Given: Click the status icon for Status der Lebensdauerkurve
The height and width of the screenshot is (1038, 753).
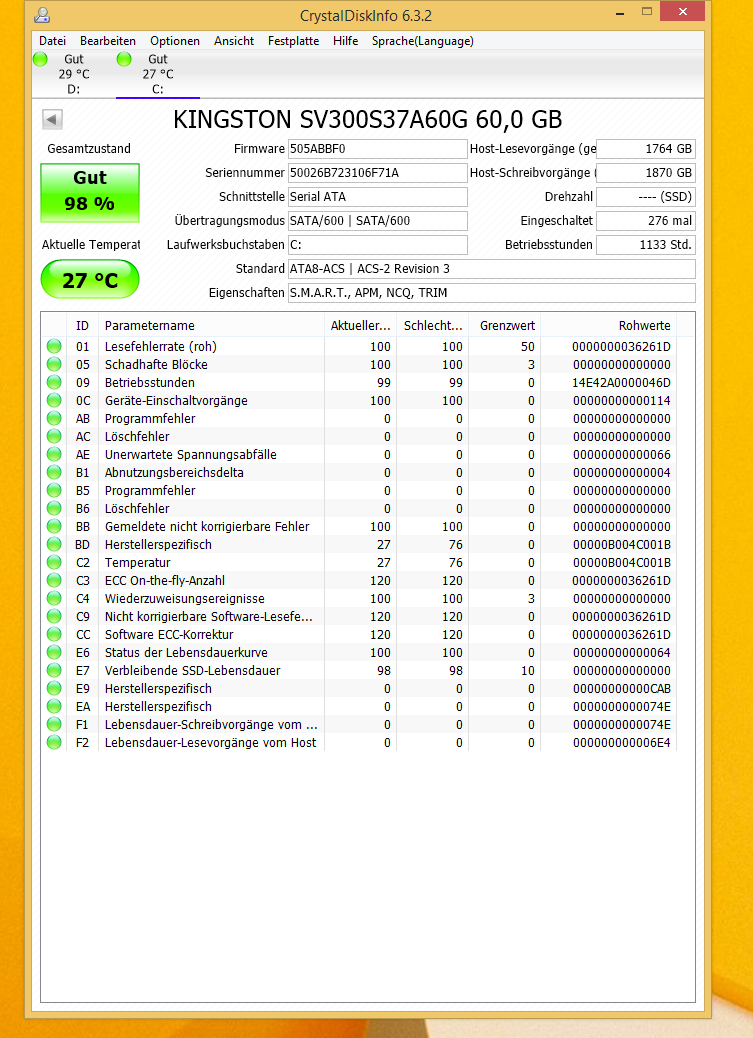Looking at the screenshot, I should 54,653.
